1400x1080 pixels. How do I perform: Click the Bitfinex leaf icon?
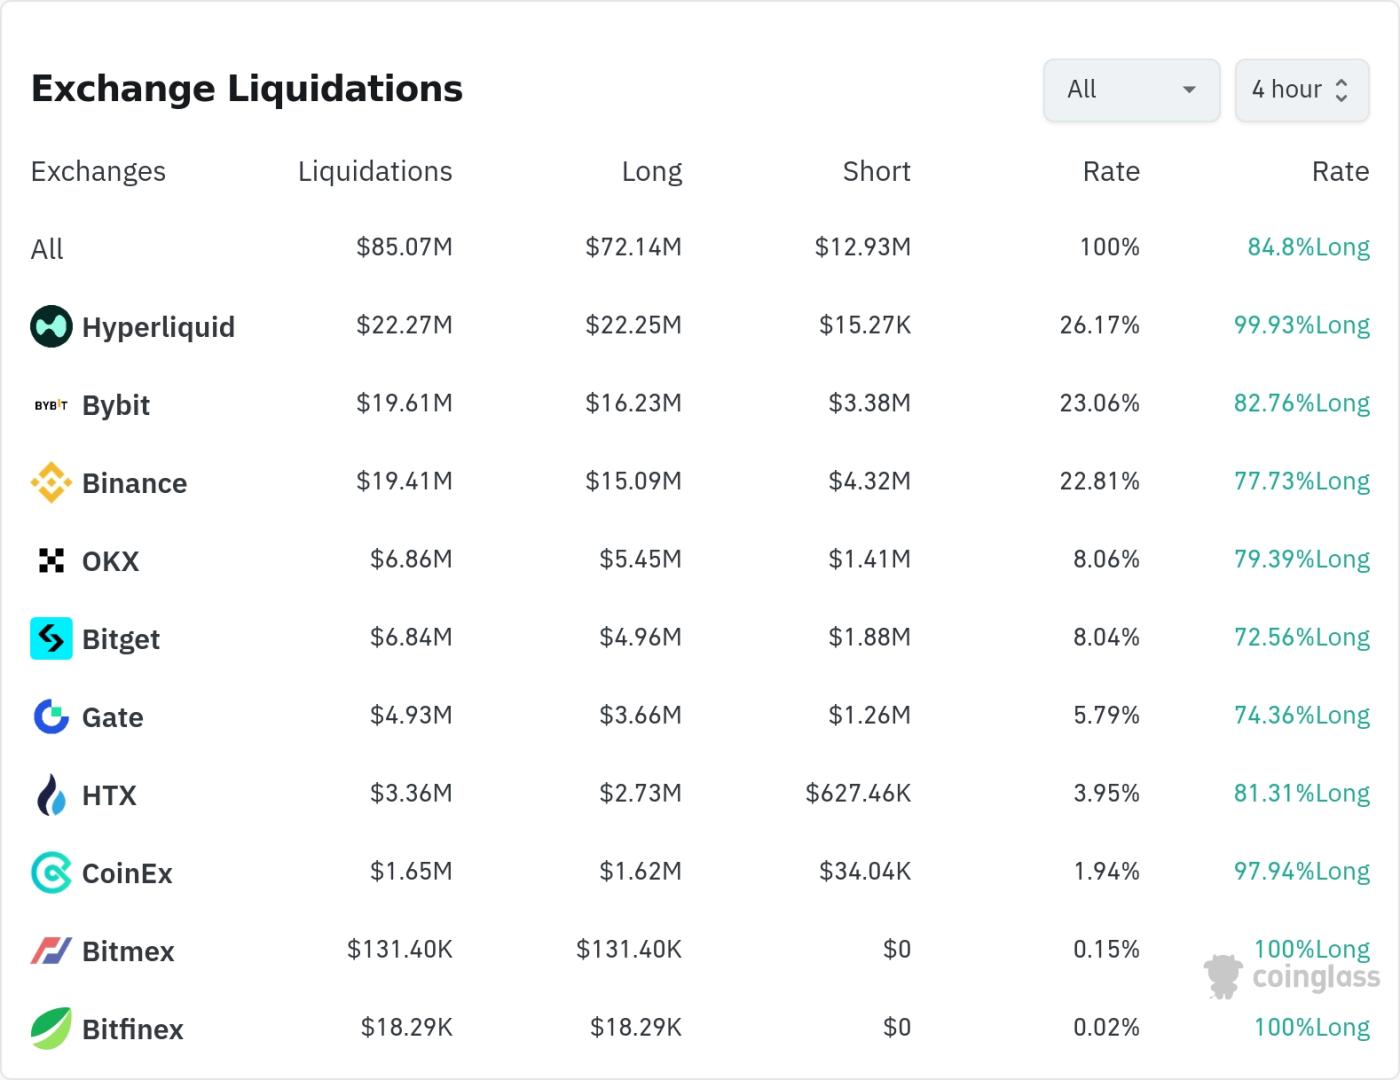50,1028
